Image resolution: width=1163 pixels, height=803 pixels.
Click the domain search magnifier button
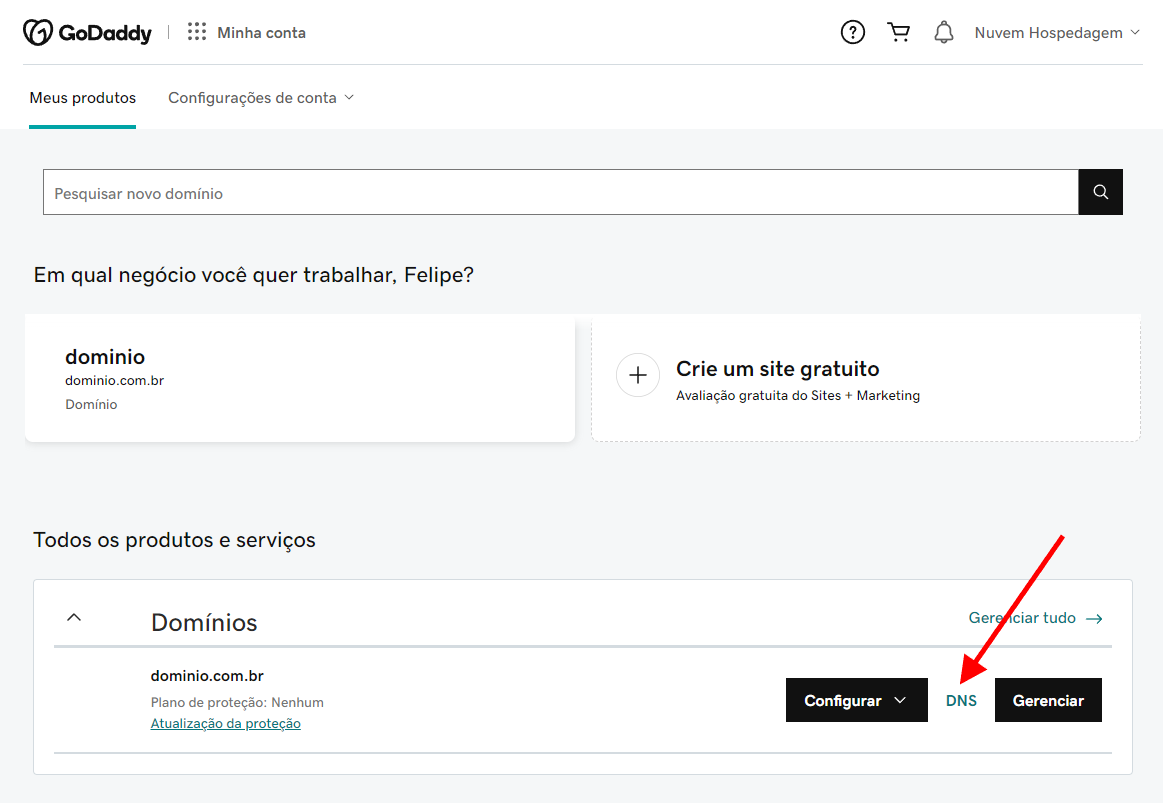[x=1100, y=192]
